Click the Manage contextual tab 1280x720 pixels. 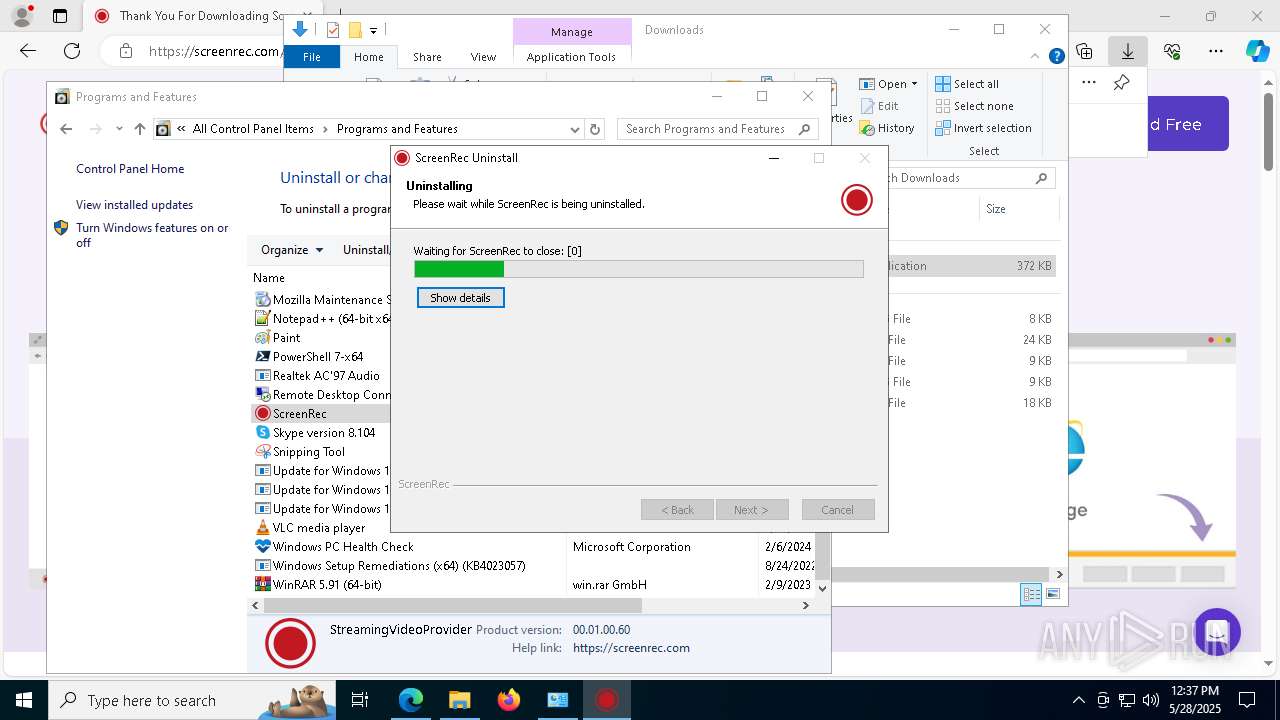point(572,32)
